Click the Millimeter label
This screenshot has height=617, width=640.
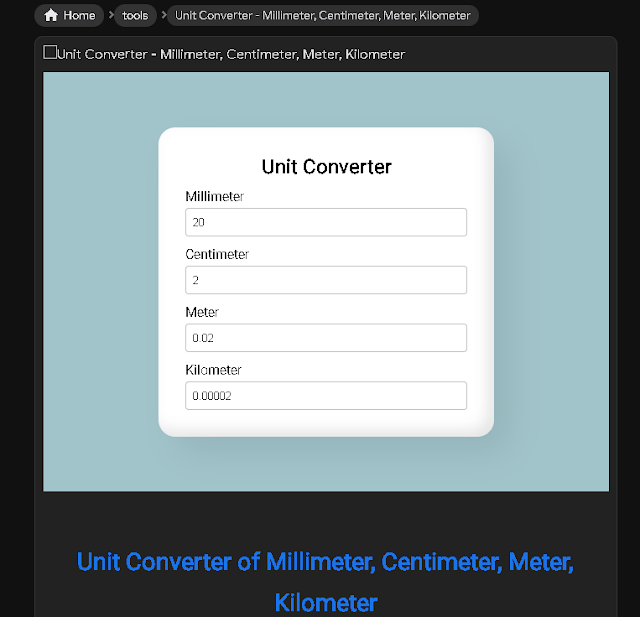[x=214, y=197]
